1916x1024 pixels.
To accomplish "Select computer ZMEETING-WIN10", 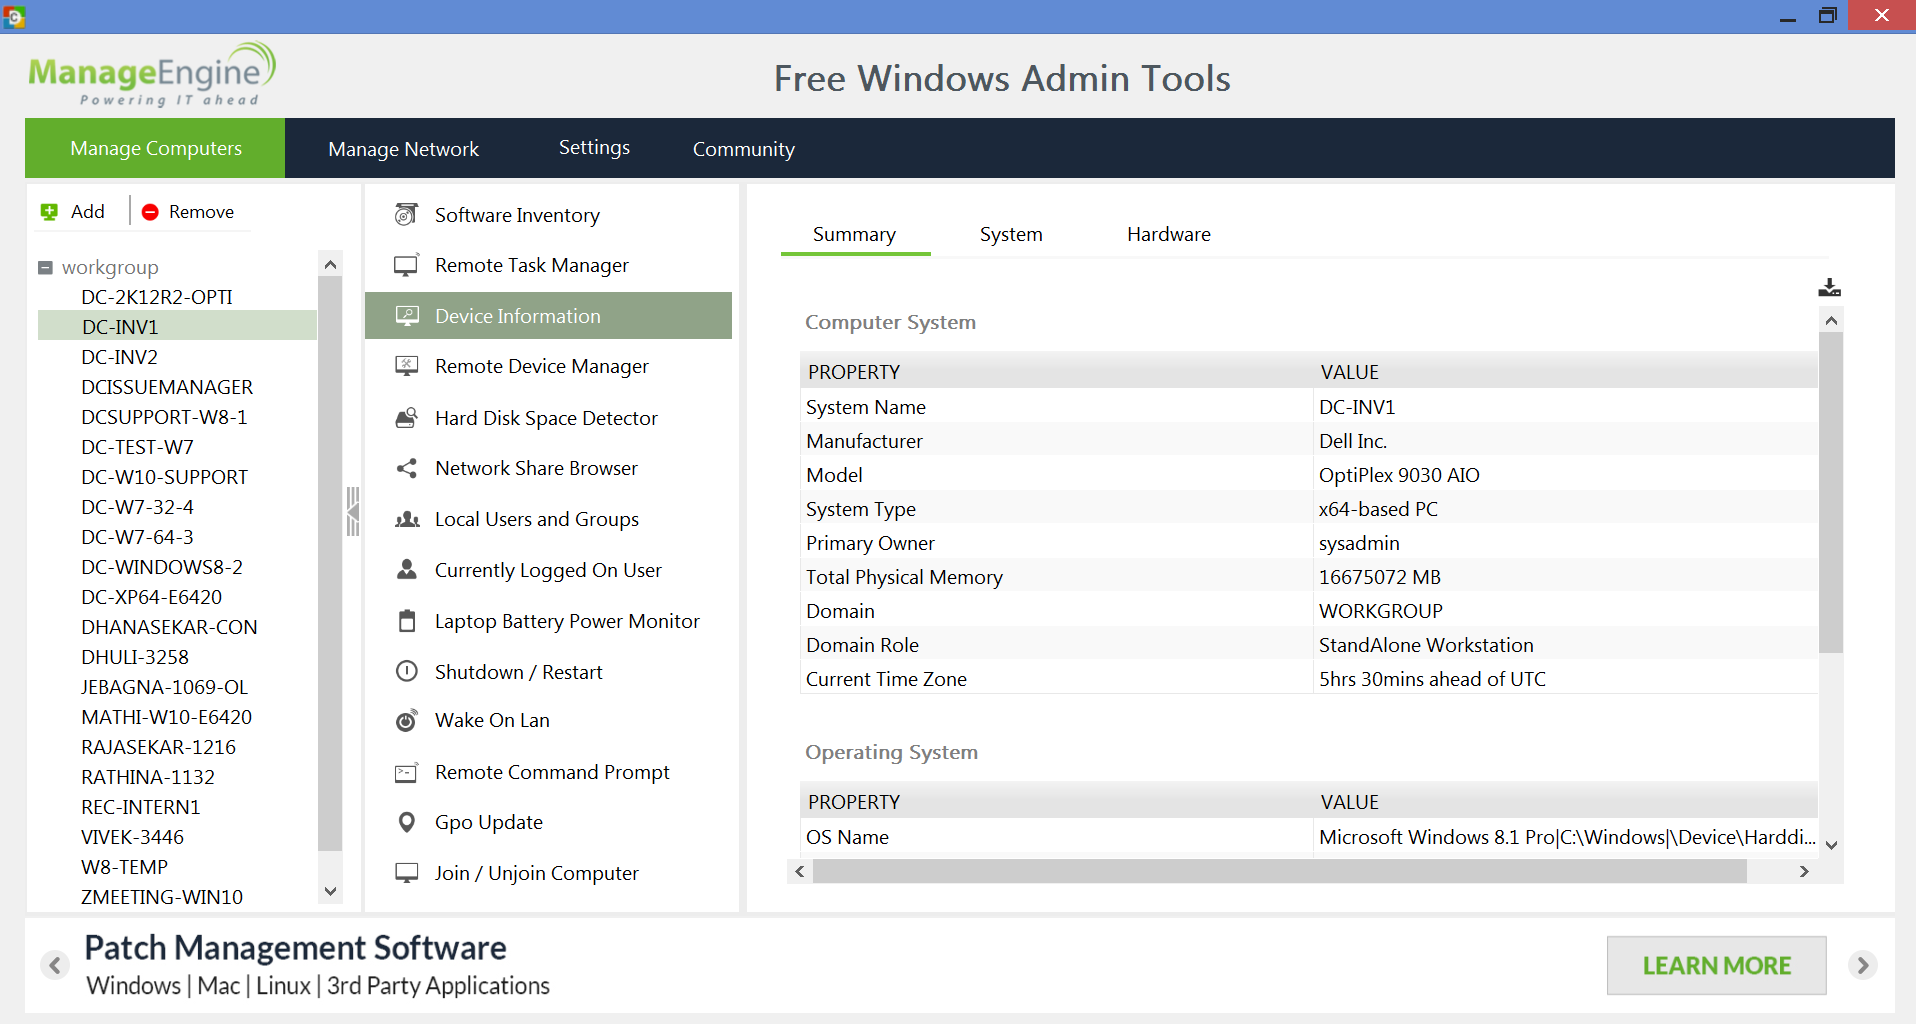I will coord(162,897).
